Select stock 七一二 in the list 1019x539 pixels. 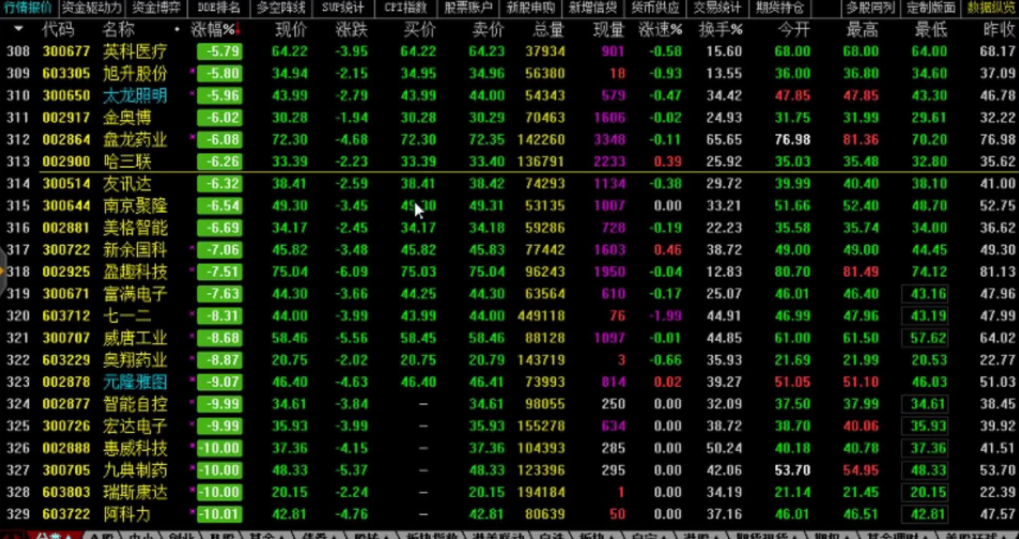click(x=127, y=316)
